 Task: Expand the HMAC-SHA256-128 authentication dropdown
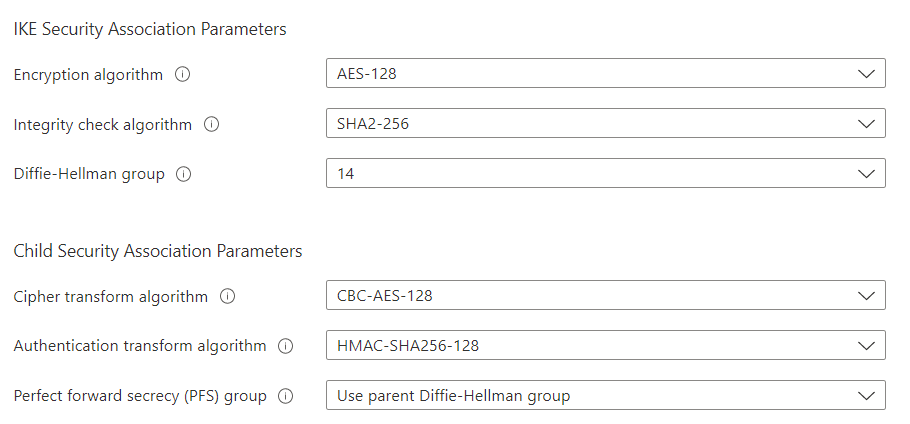[605, 346]
